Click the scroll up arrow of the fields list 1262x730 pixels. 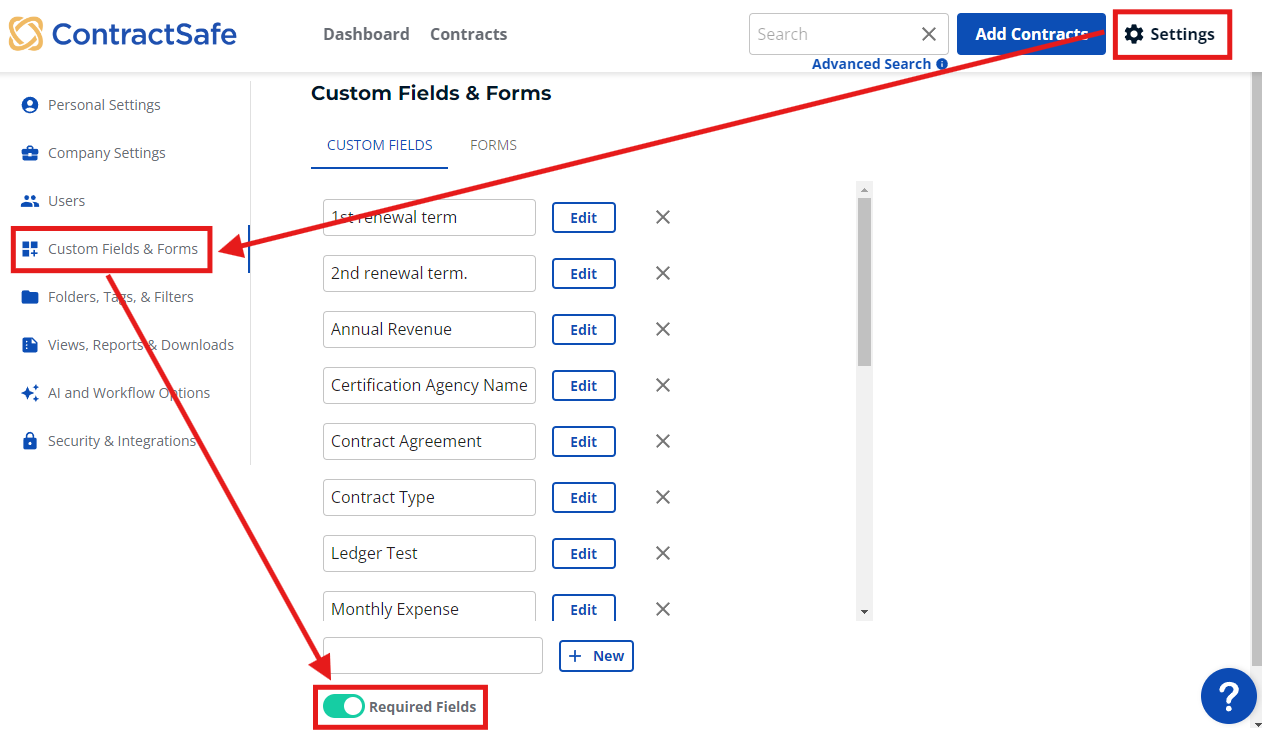865,189
